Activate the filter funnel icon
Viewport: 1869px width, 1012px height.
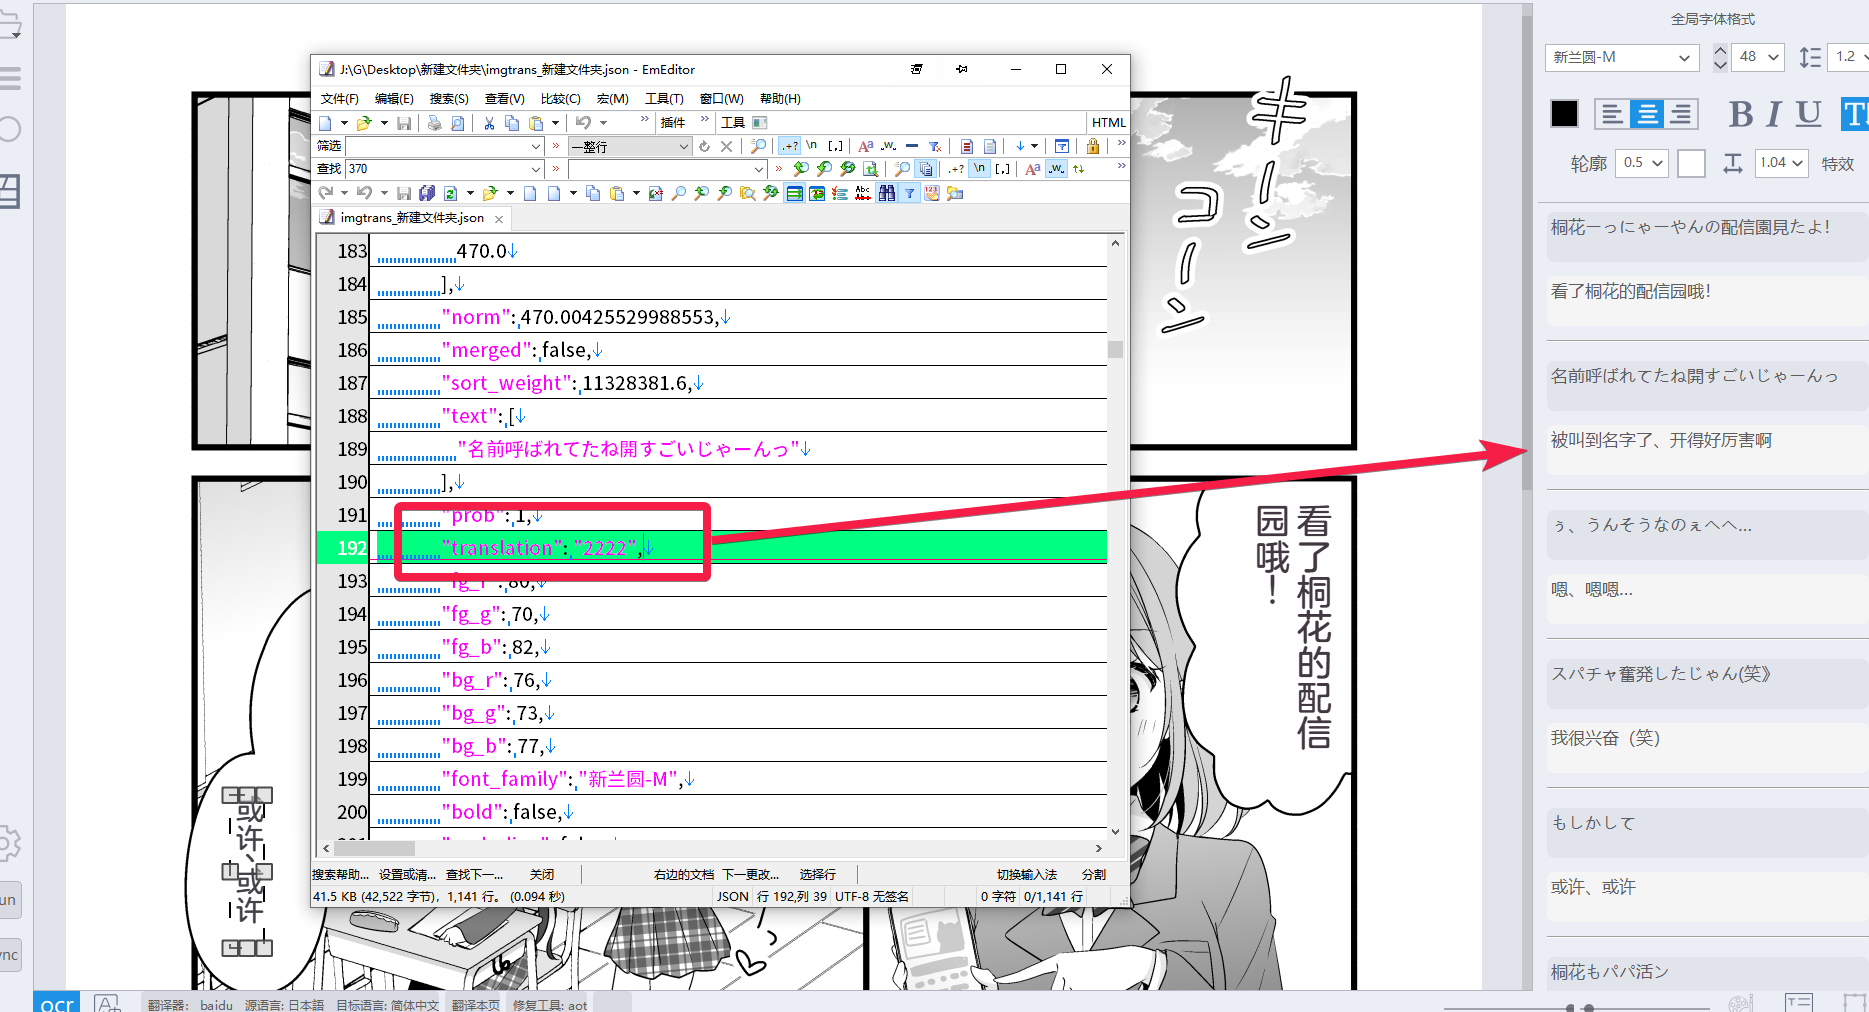[x=907, y=192]
